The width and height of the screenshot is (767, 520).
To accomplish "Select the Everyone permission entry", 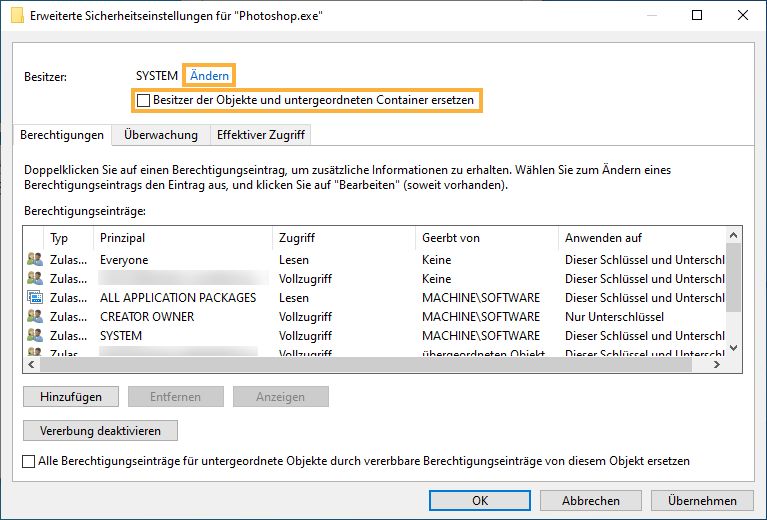I will (376, 259).
